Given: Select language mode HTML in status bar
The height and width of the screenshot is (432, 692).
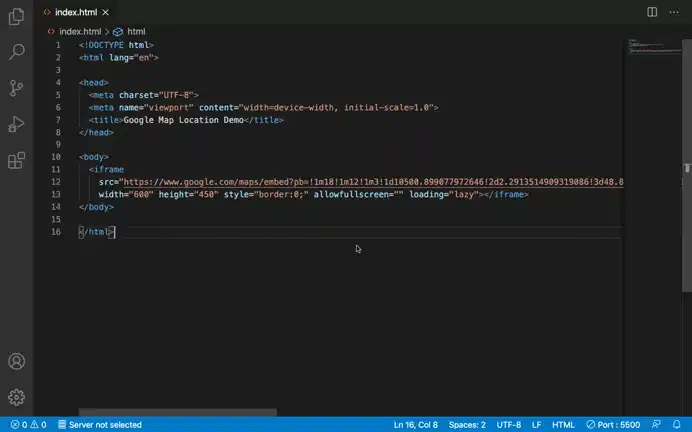Looking at the screenshot, I should pyautogui.click(x=563, y=425).
